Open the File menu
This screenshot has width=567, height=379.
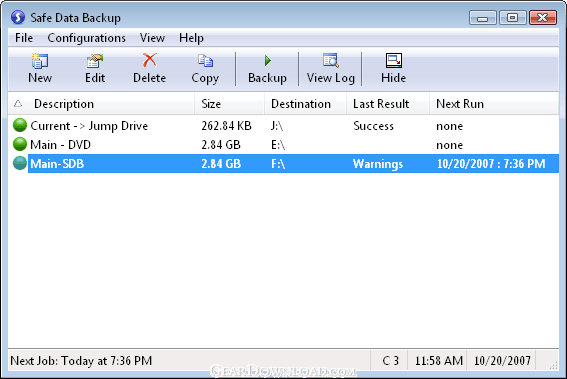24,38
